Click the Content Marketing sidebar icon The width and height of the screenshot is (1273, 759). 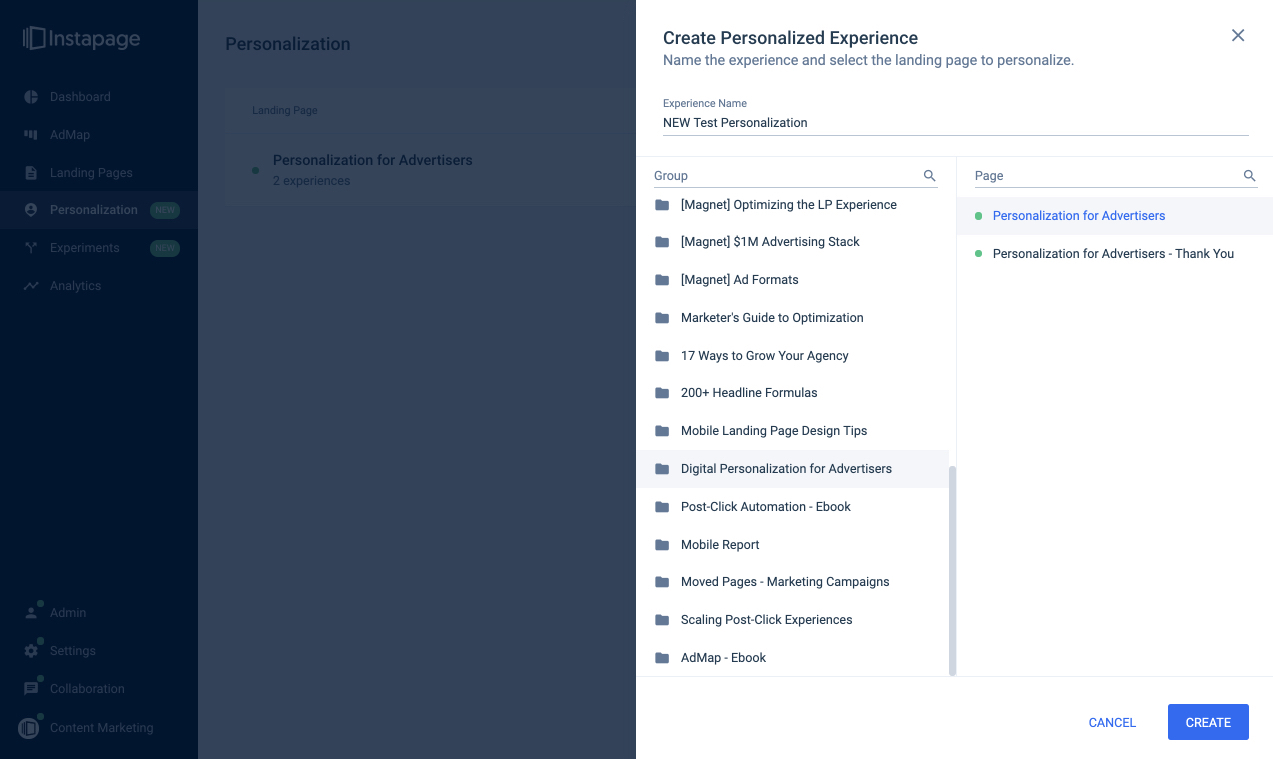coord(32,727)
